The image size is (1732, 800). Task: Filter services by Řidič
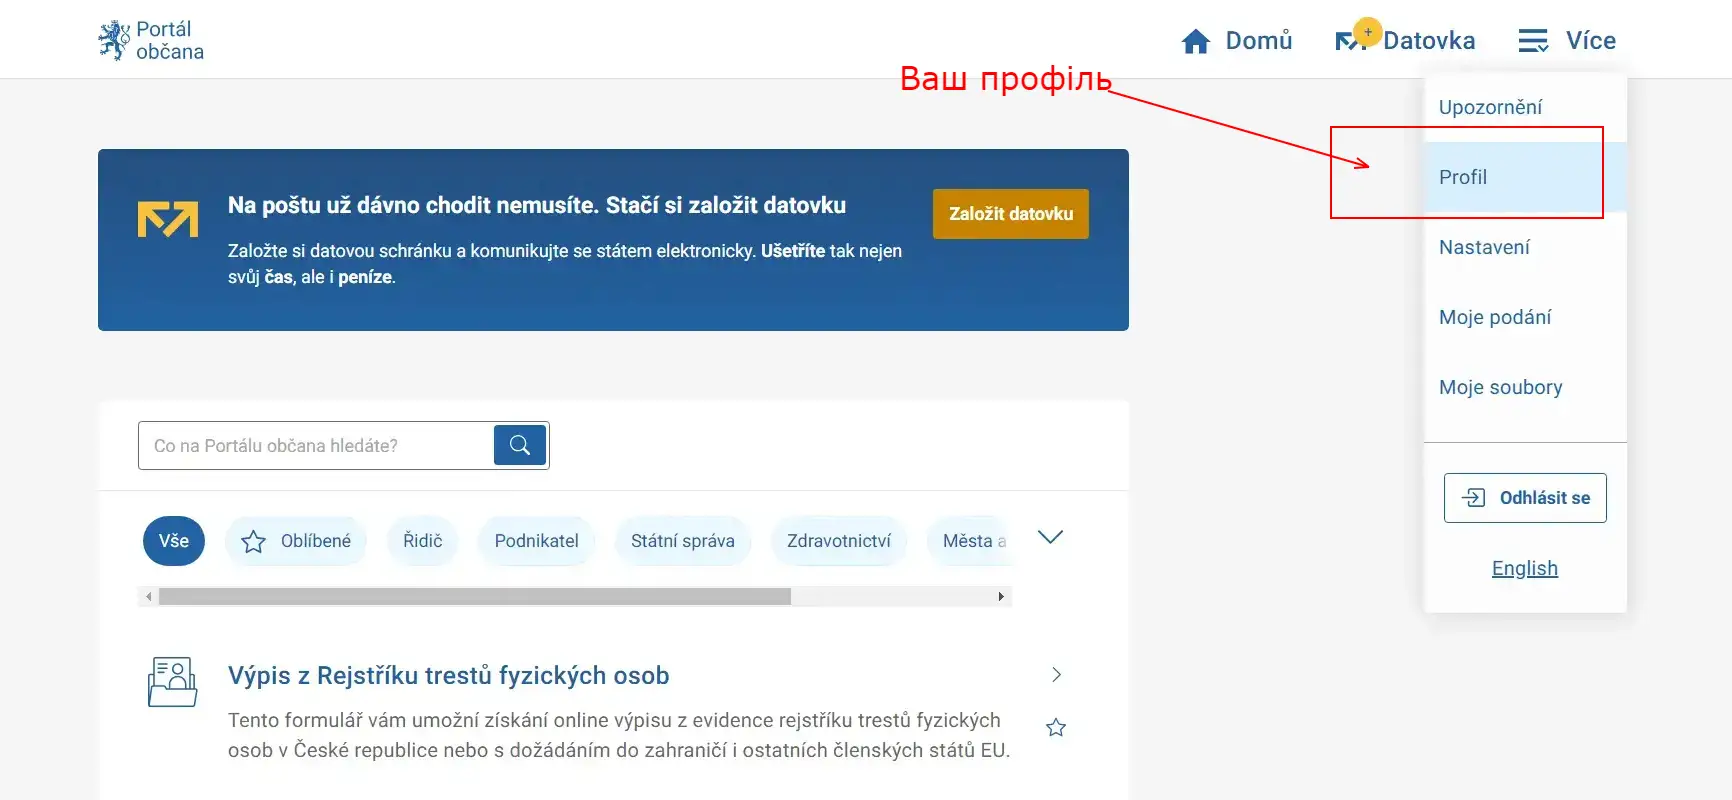423,541
